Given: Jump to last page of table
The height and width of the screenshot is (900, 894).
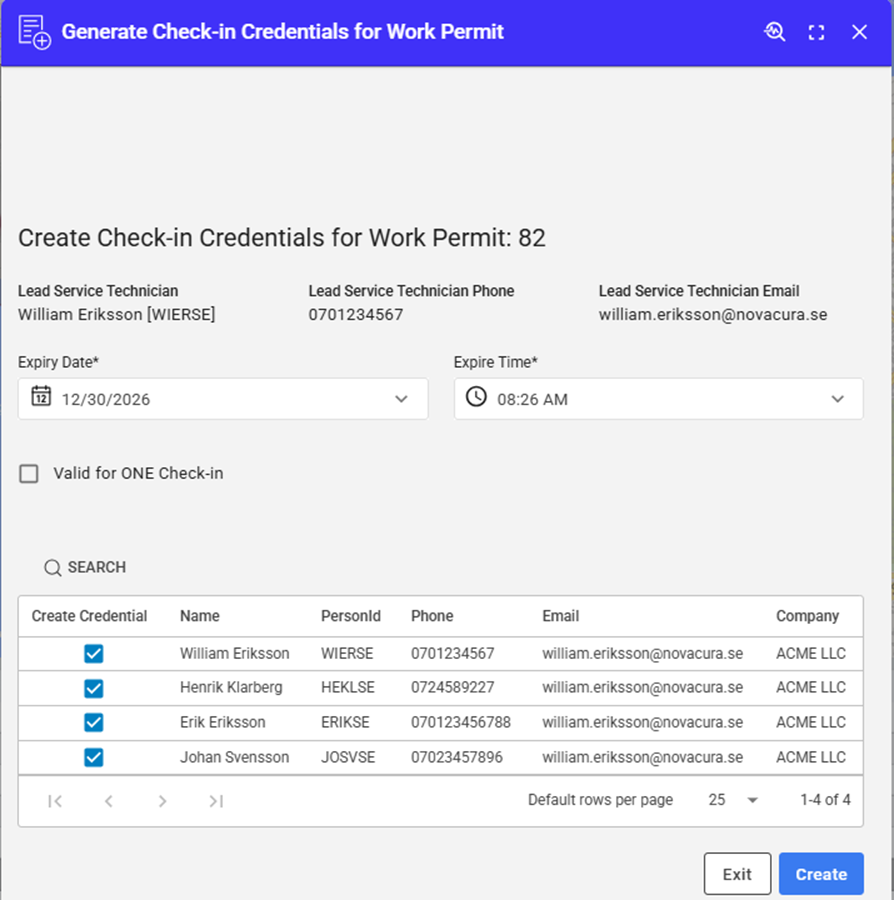Looking at the screenshot, I should [216, 800].
